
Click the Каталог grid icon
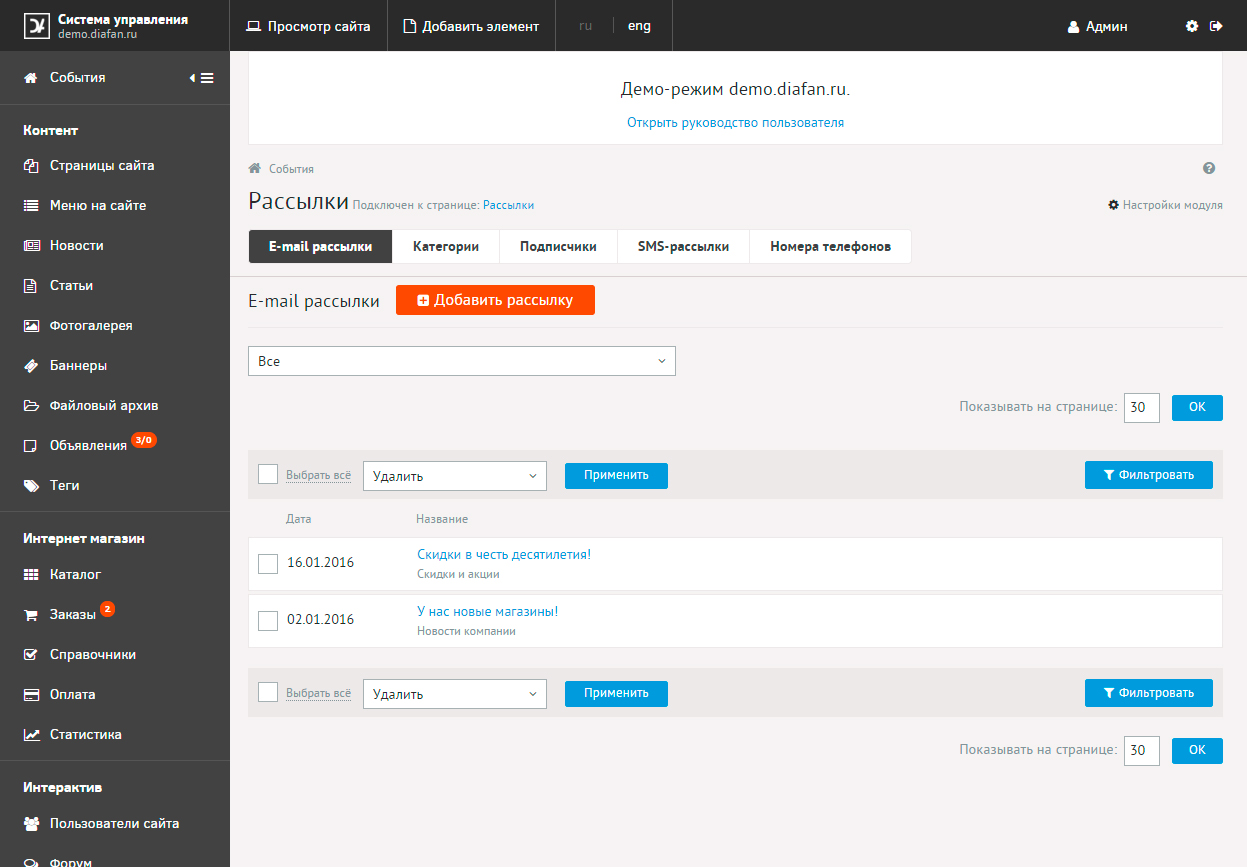(30, 575)
